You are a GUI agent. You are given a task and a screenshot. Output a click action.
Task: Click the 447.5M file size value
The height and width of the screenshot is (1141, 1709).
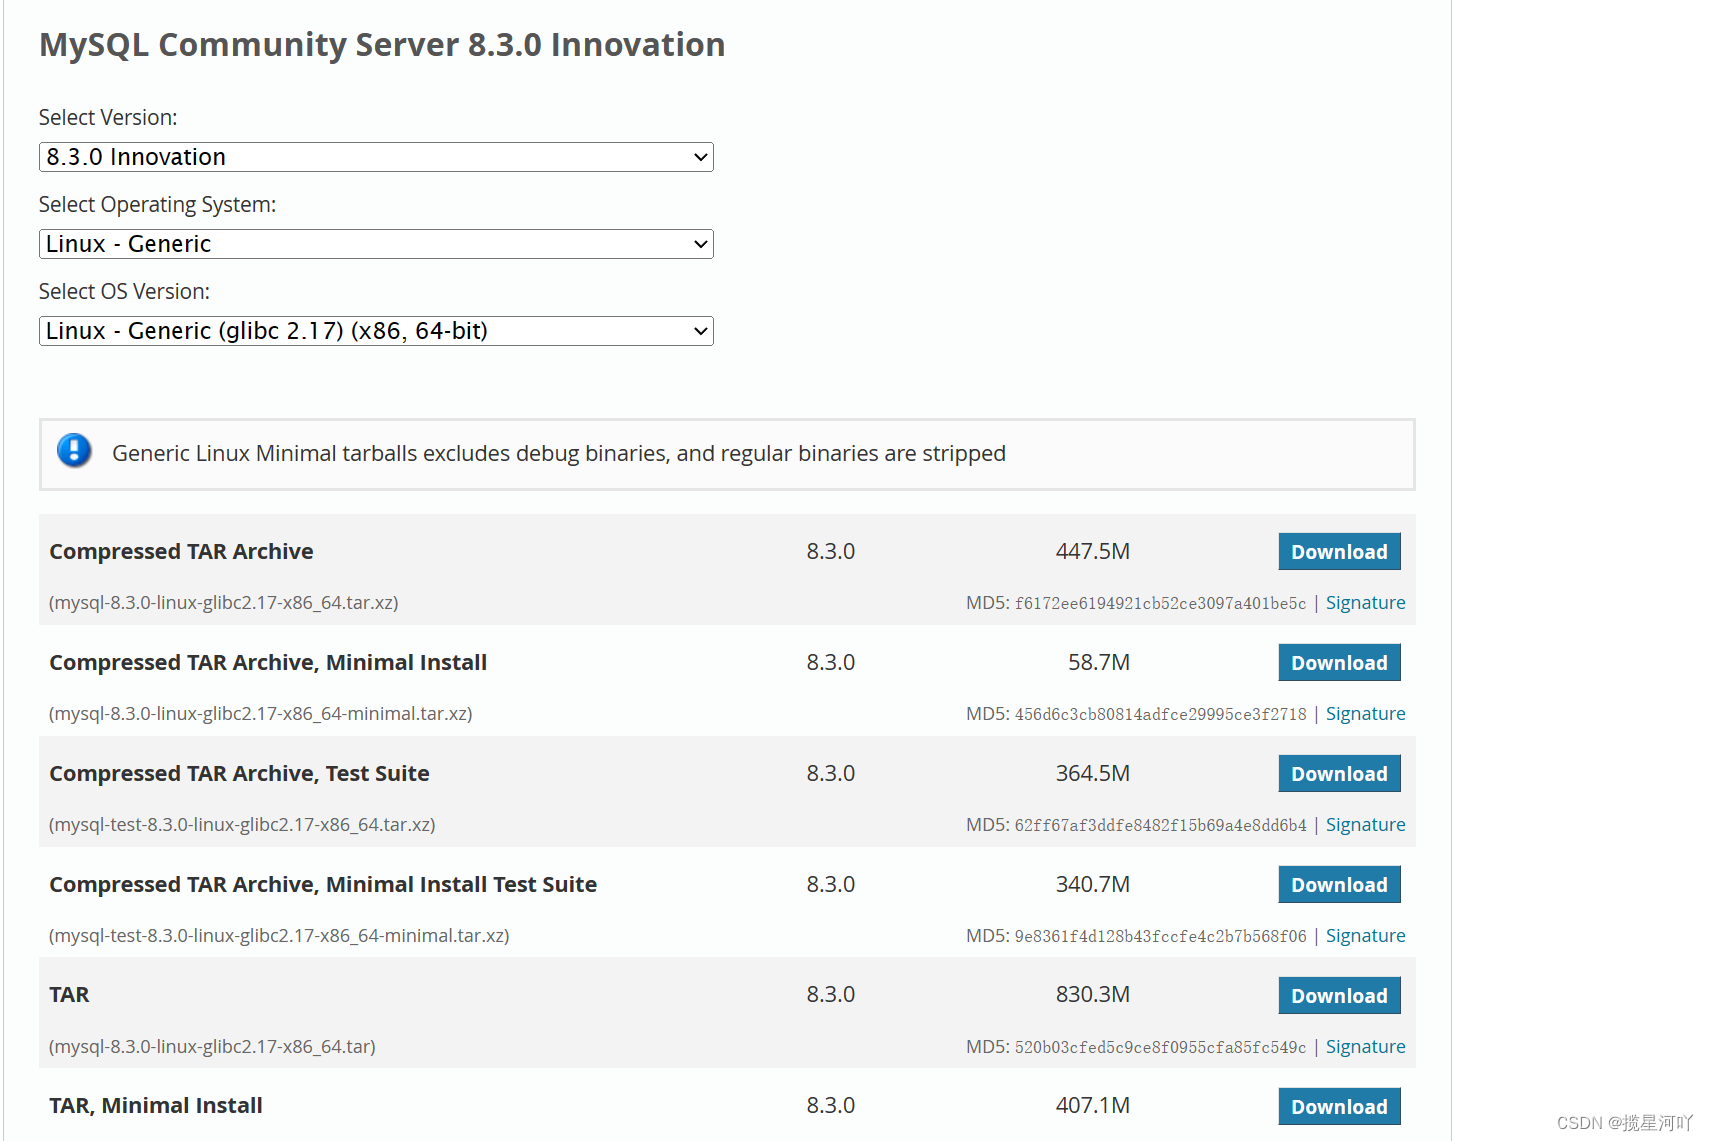point(1093,552)
